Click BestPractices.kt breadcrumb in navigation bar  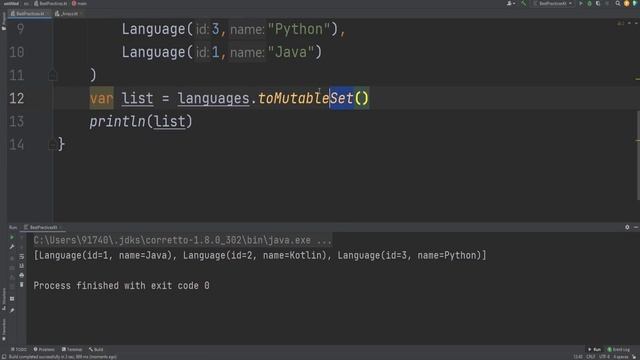click(51, 4)
